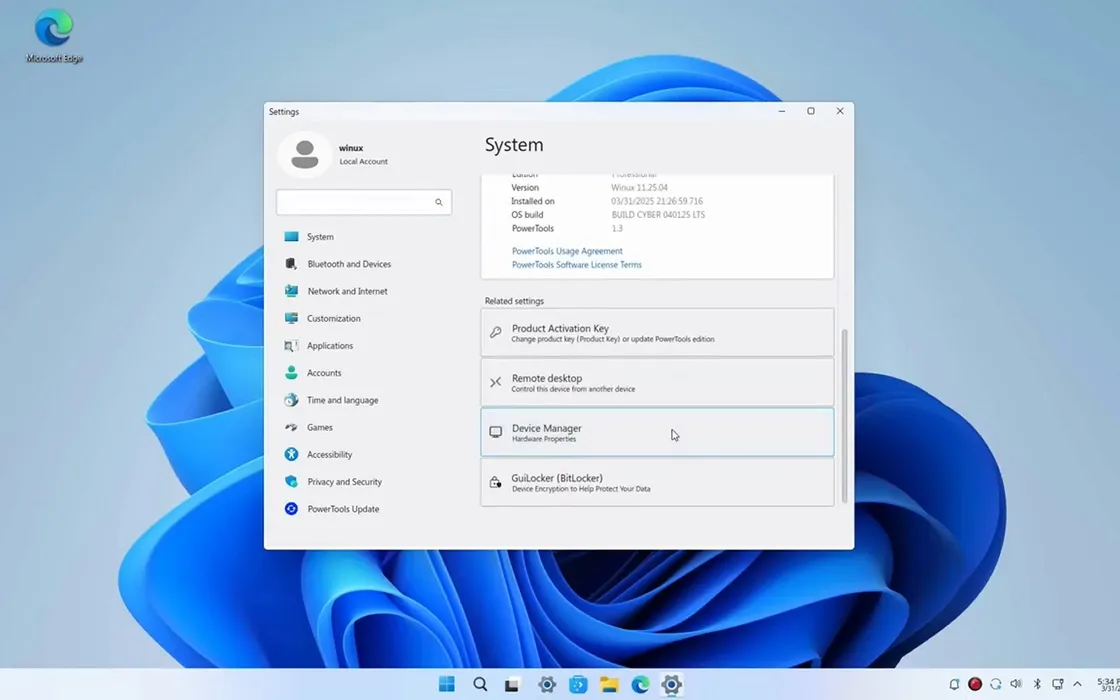Click the Winux 11.25.04 version value
Screen dimensions: 1120x700
point(639,187)
